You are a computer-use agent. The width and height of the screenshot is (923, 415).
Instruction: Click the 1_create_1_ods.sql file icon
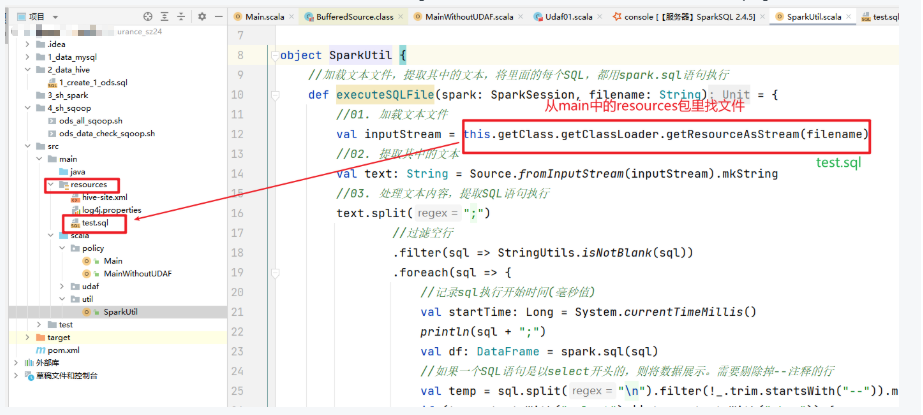coord(52,83)
